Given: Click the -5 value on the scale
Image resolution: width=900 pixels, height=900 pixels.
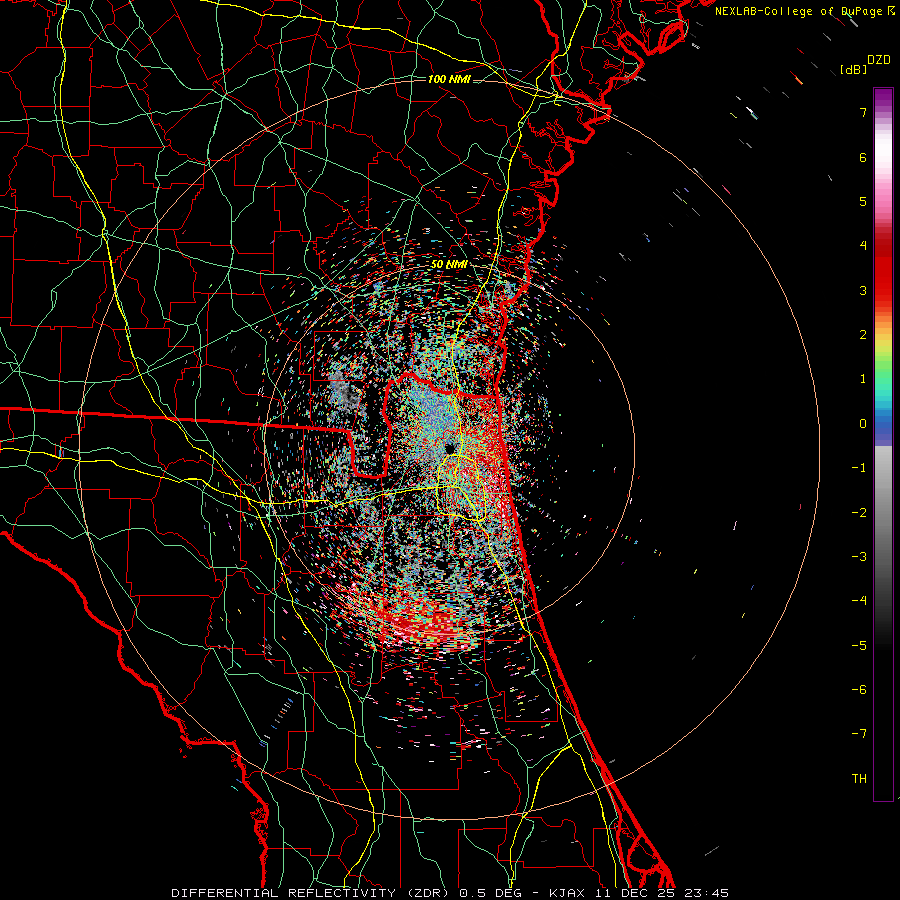Looking at the screenshot, I should pyautogui.click(x=859, y=646).
